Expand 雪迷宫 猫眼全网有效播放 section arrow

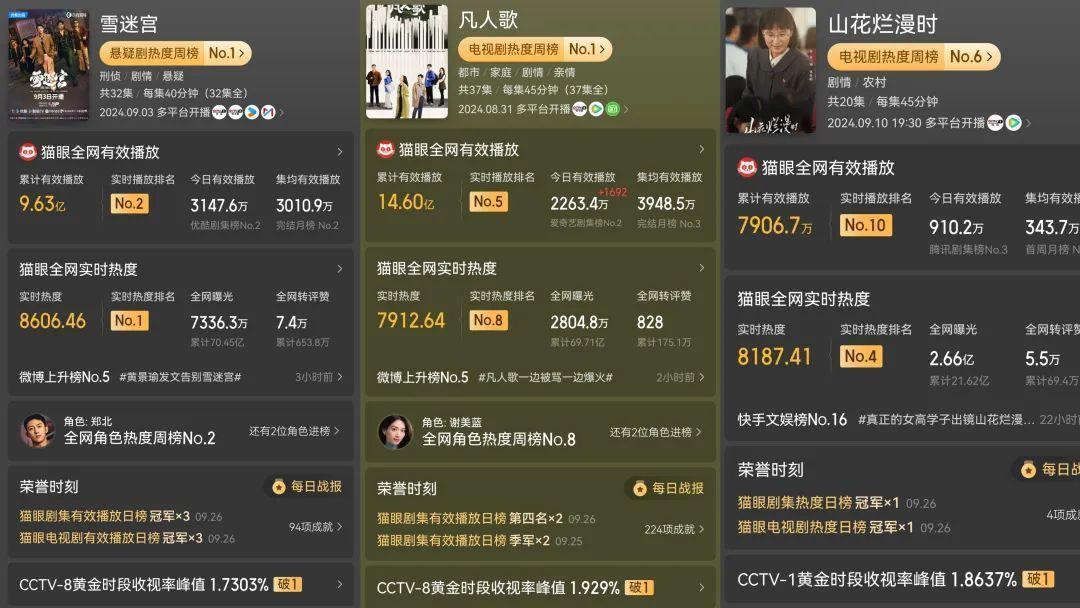(x=340, y=151)
